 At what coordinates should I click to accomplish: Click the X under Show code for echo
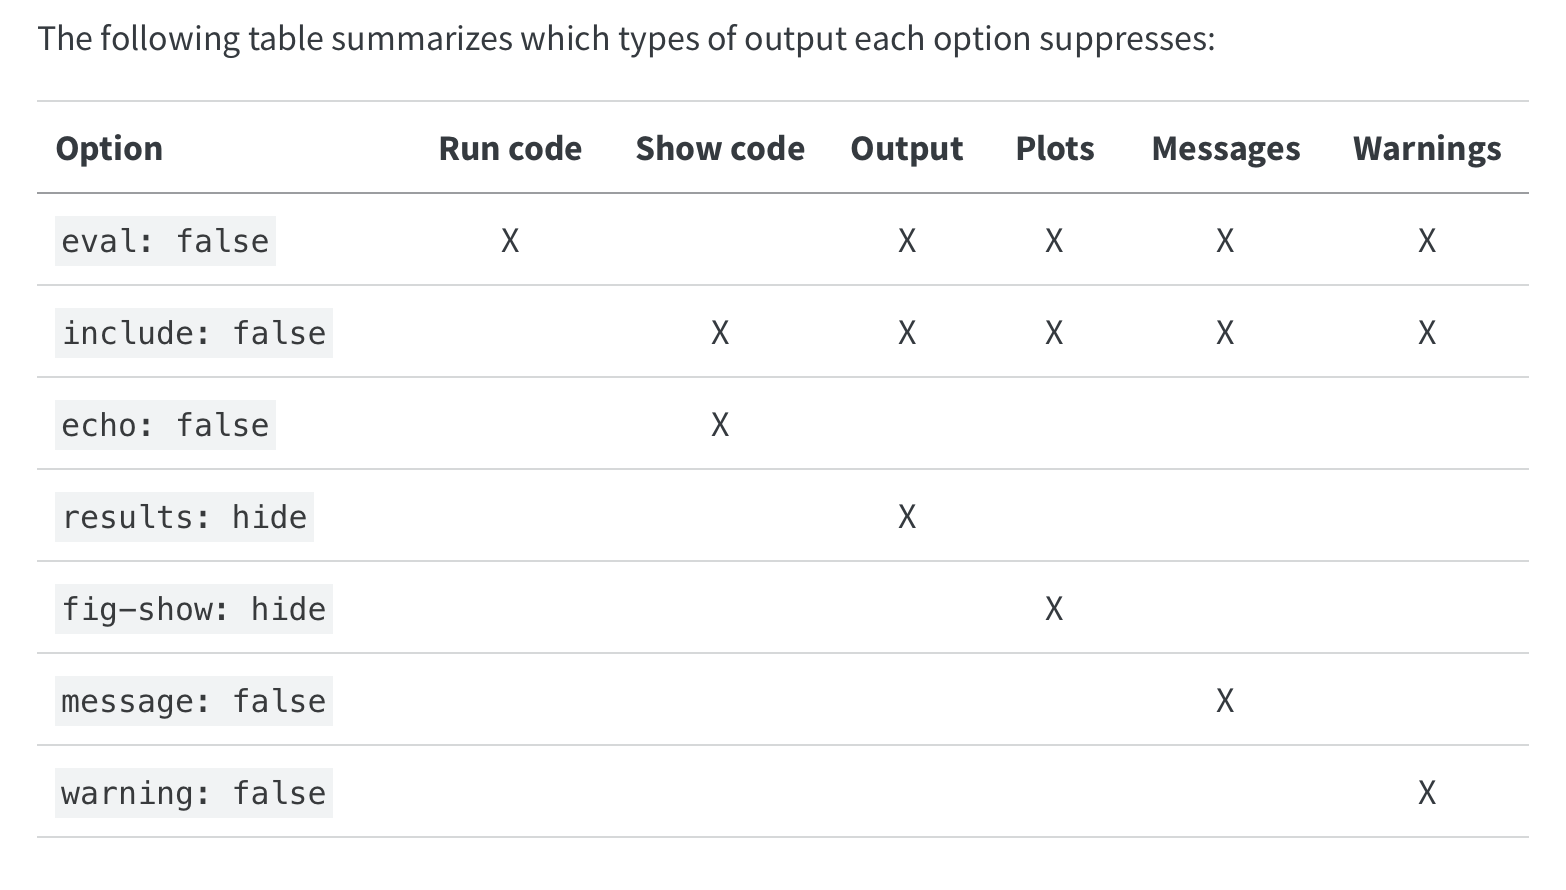pyautogui.click(x=720, y=425)
